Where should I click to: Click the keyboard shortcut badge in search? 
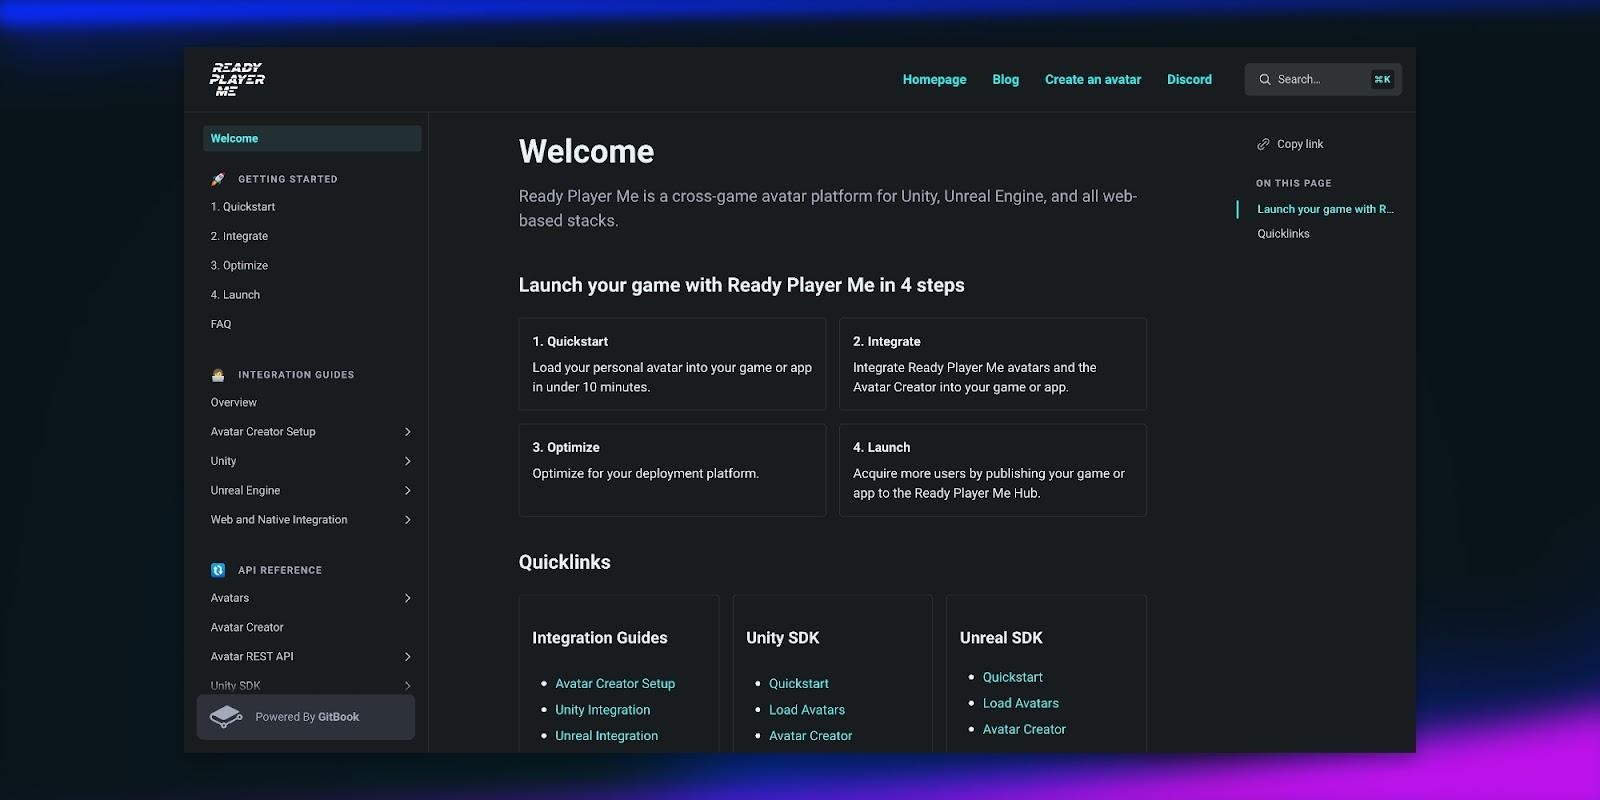(x=1382, y=79)
